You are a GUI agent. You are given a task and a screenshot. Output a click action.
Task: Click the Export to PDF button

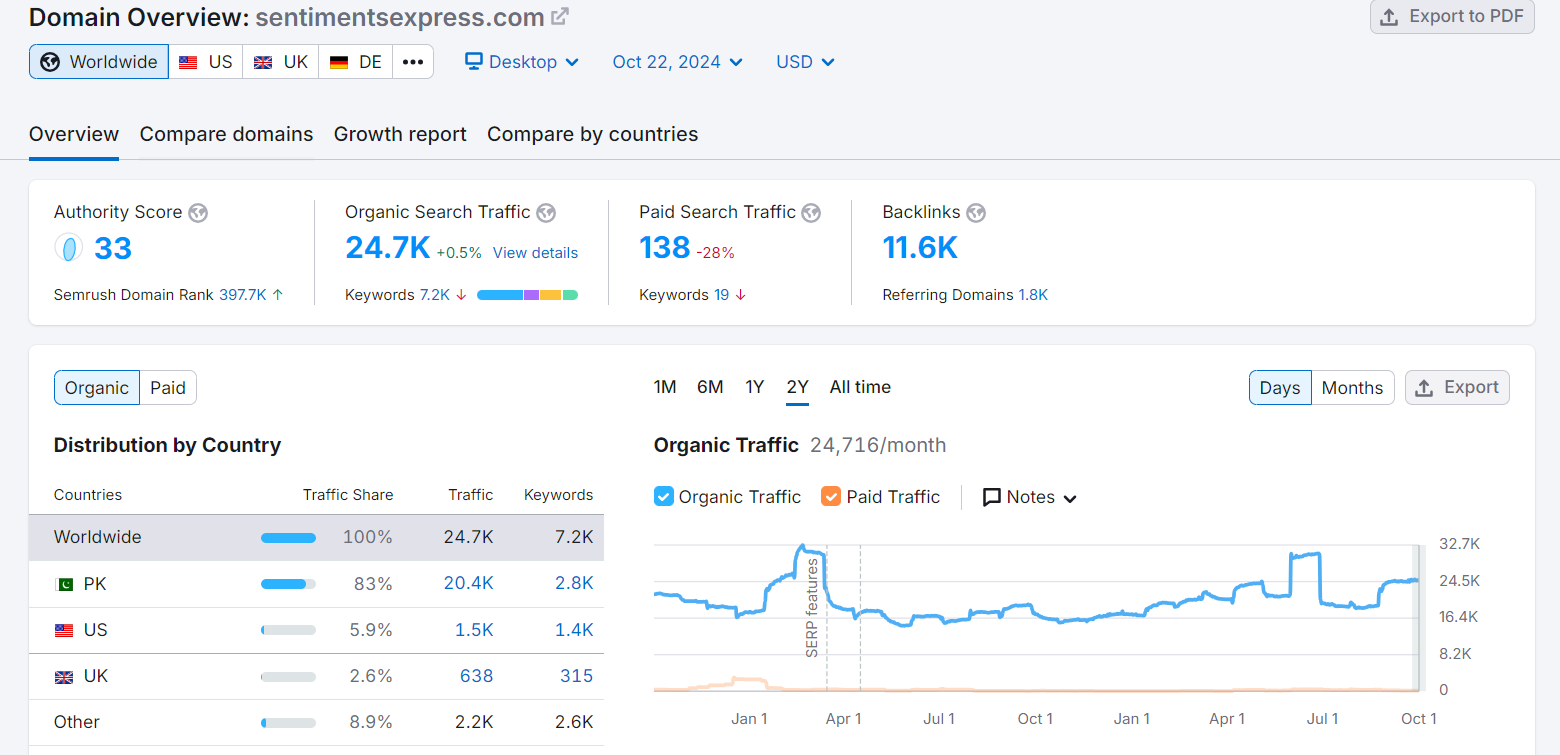click(1452, 16)
